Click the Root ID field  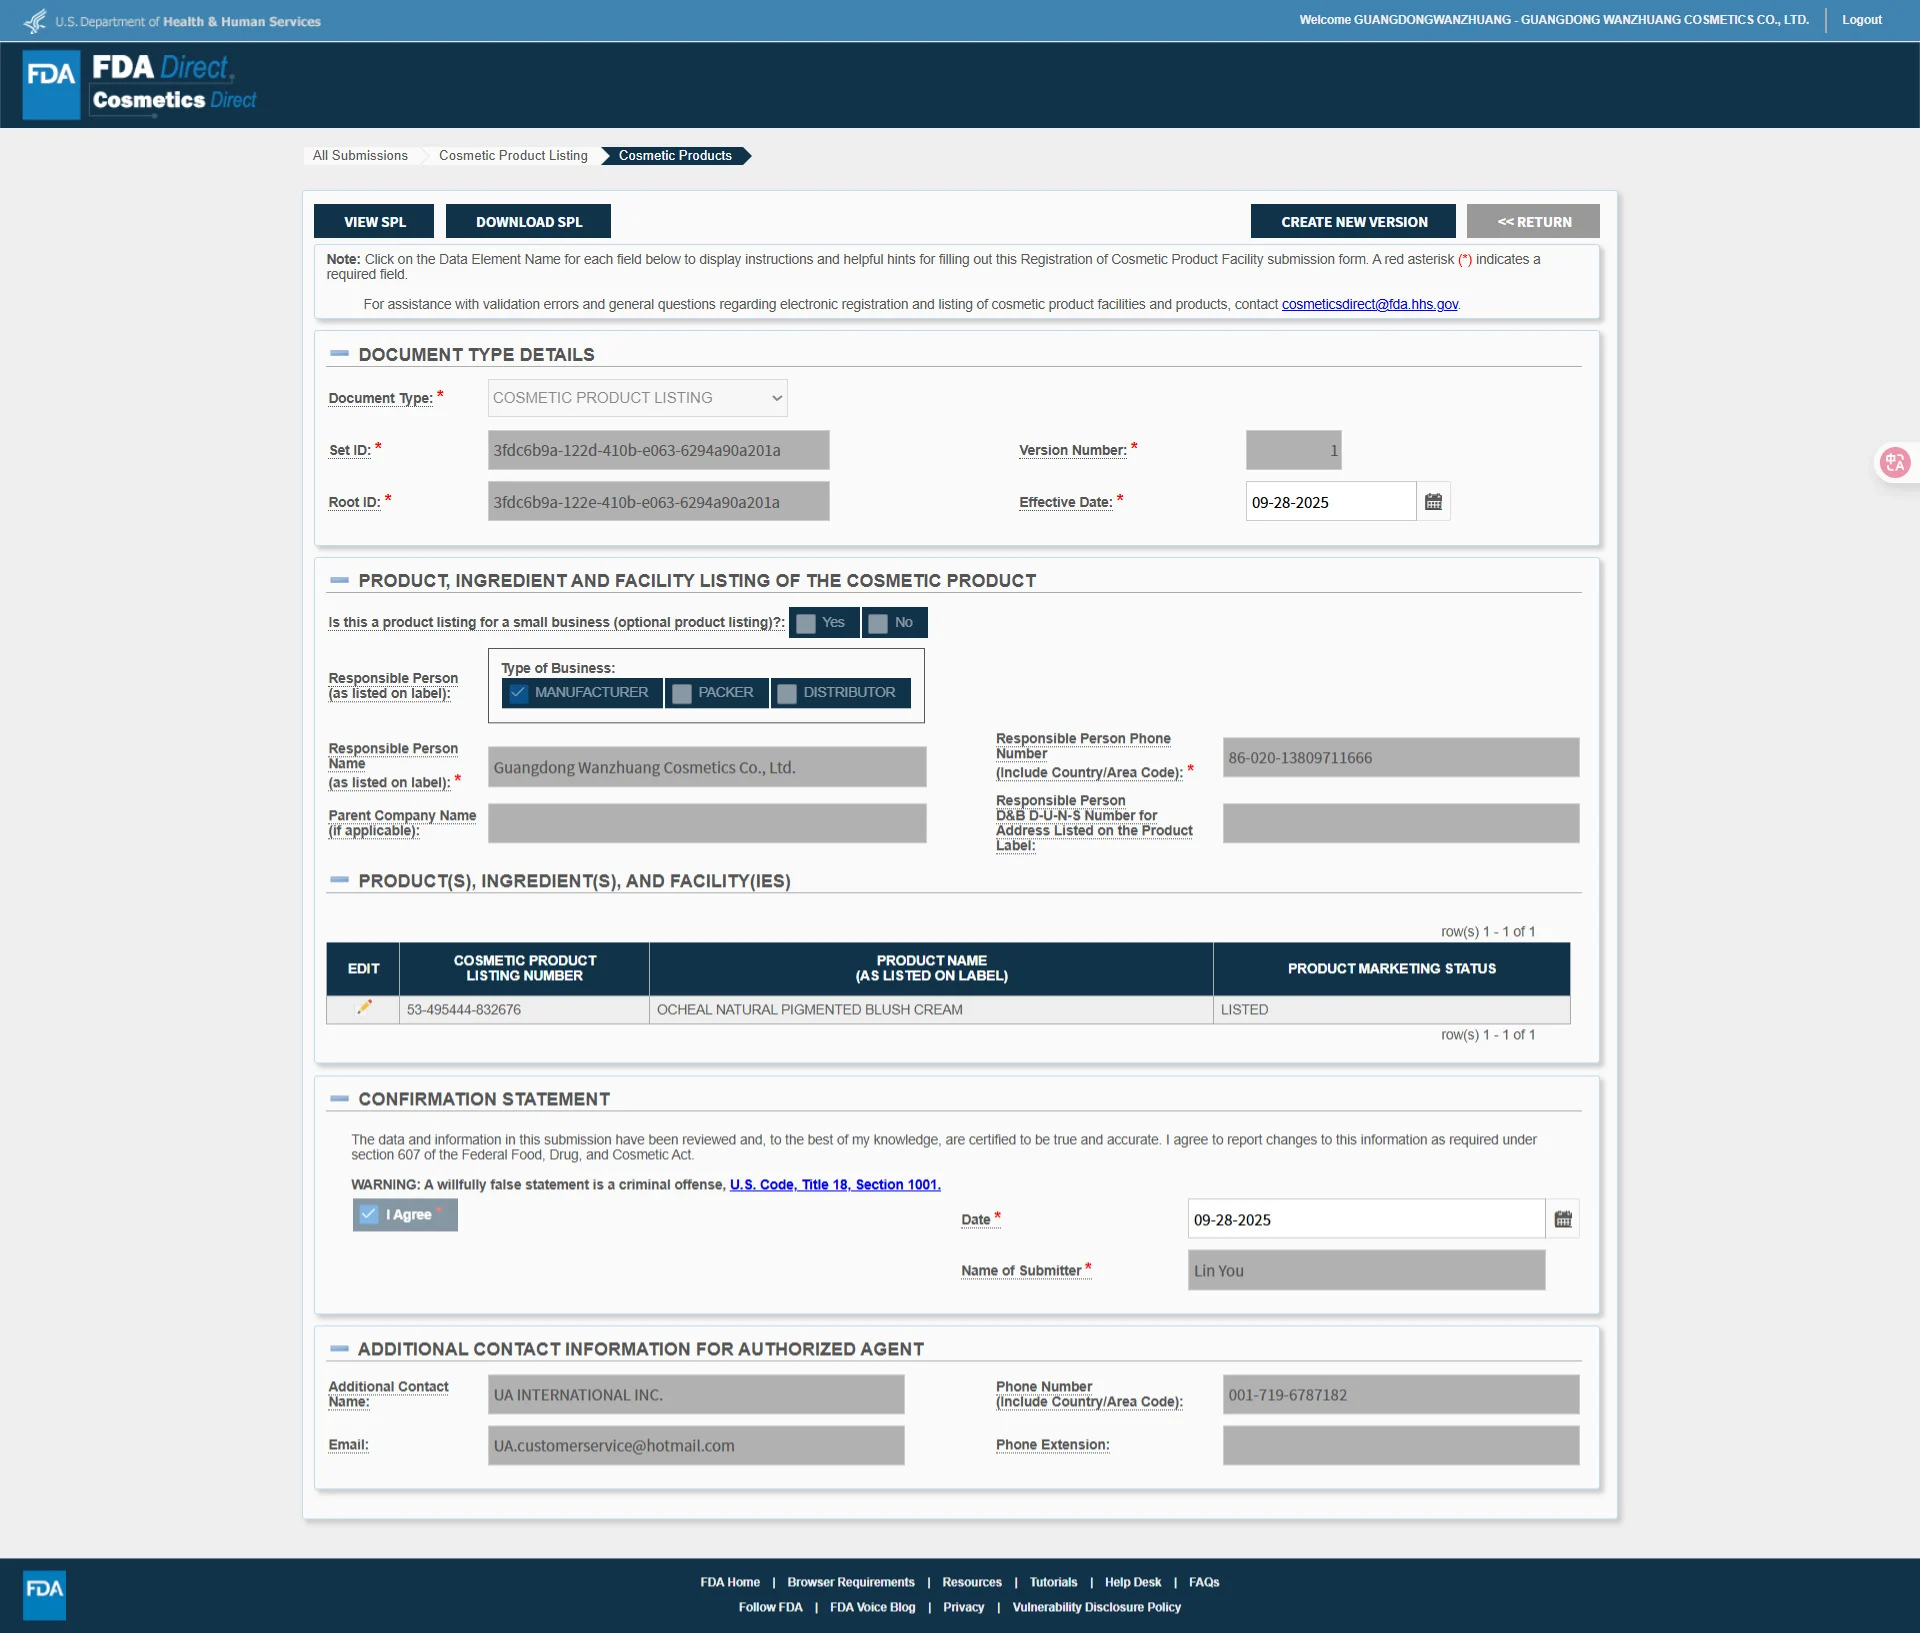pyautogui.click(x=658, y=501)
